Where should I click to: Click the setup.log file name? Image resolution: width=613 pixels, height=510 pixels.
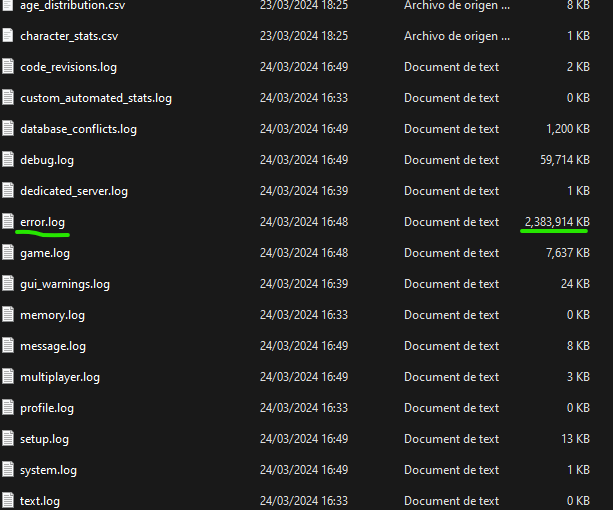point(45,439)
